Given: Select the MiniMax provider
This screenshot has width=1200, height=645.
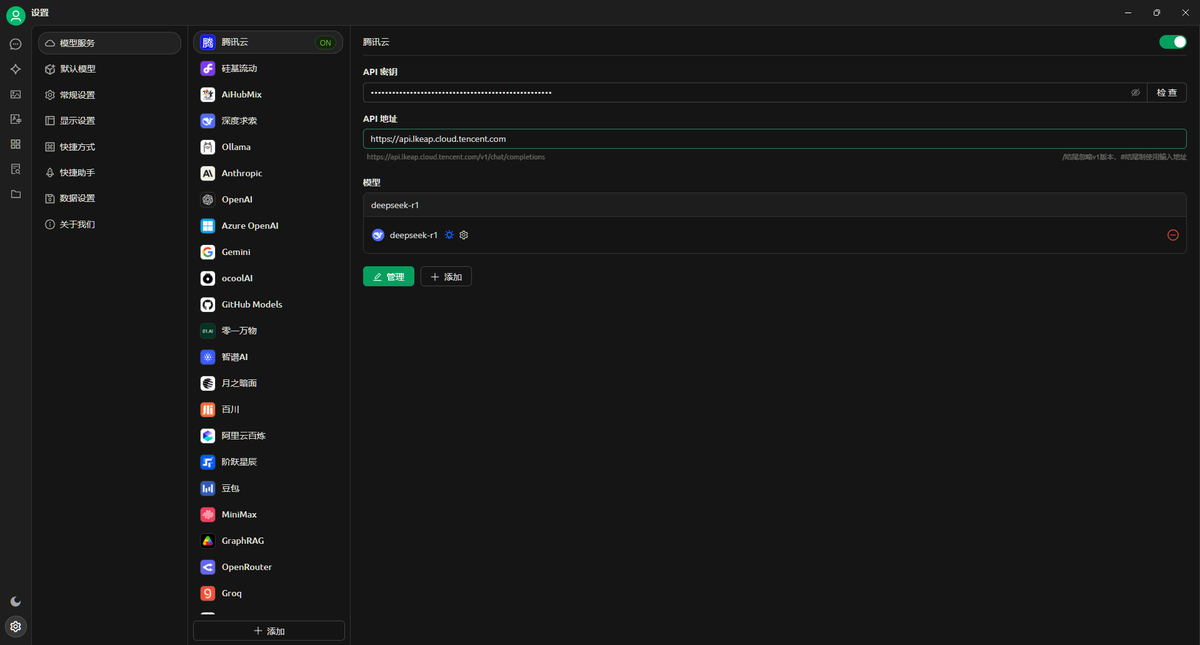Looking at the screenshot, I should (268, 514).
